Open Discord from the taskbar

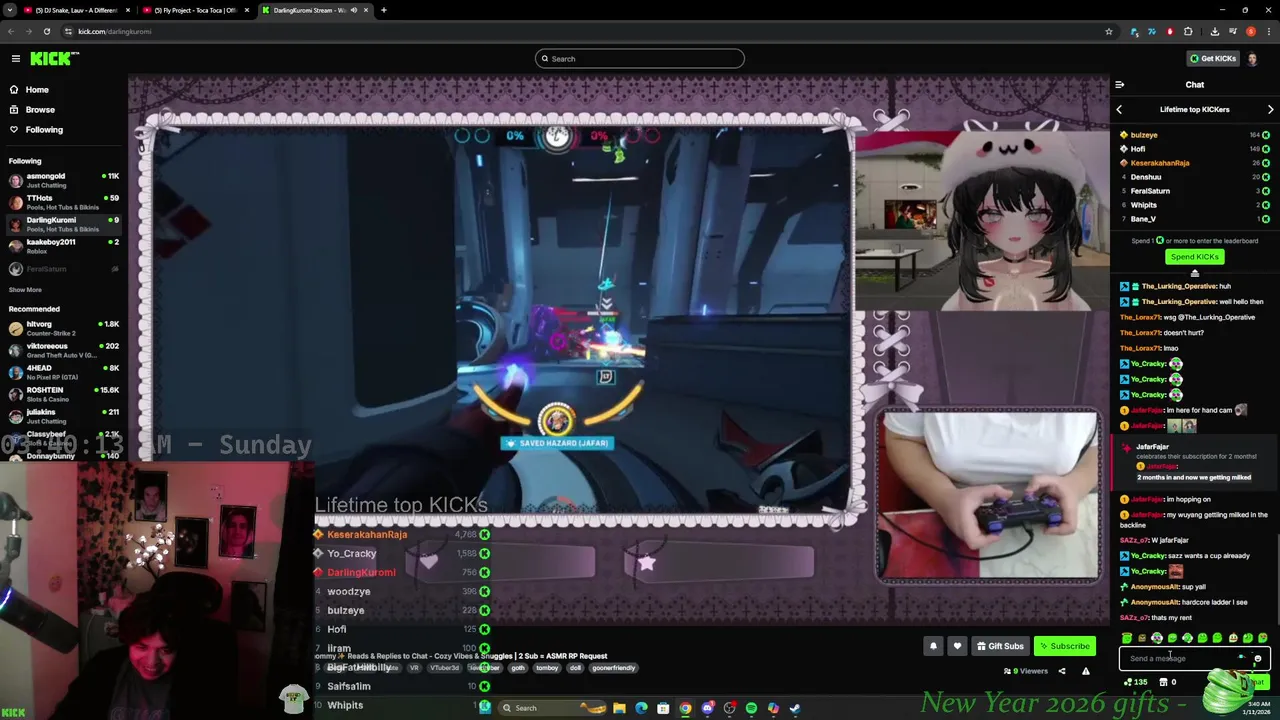click(x=707, y=708)
